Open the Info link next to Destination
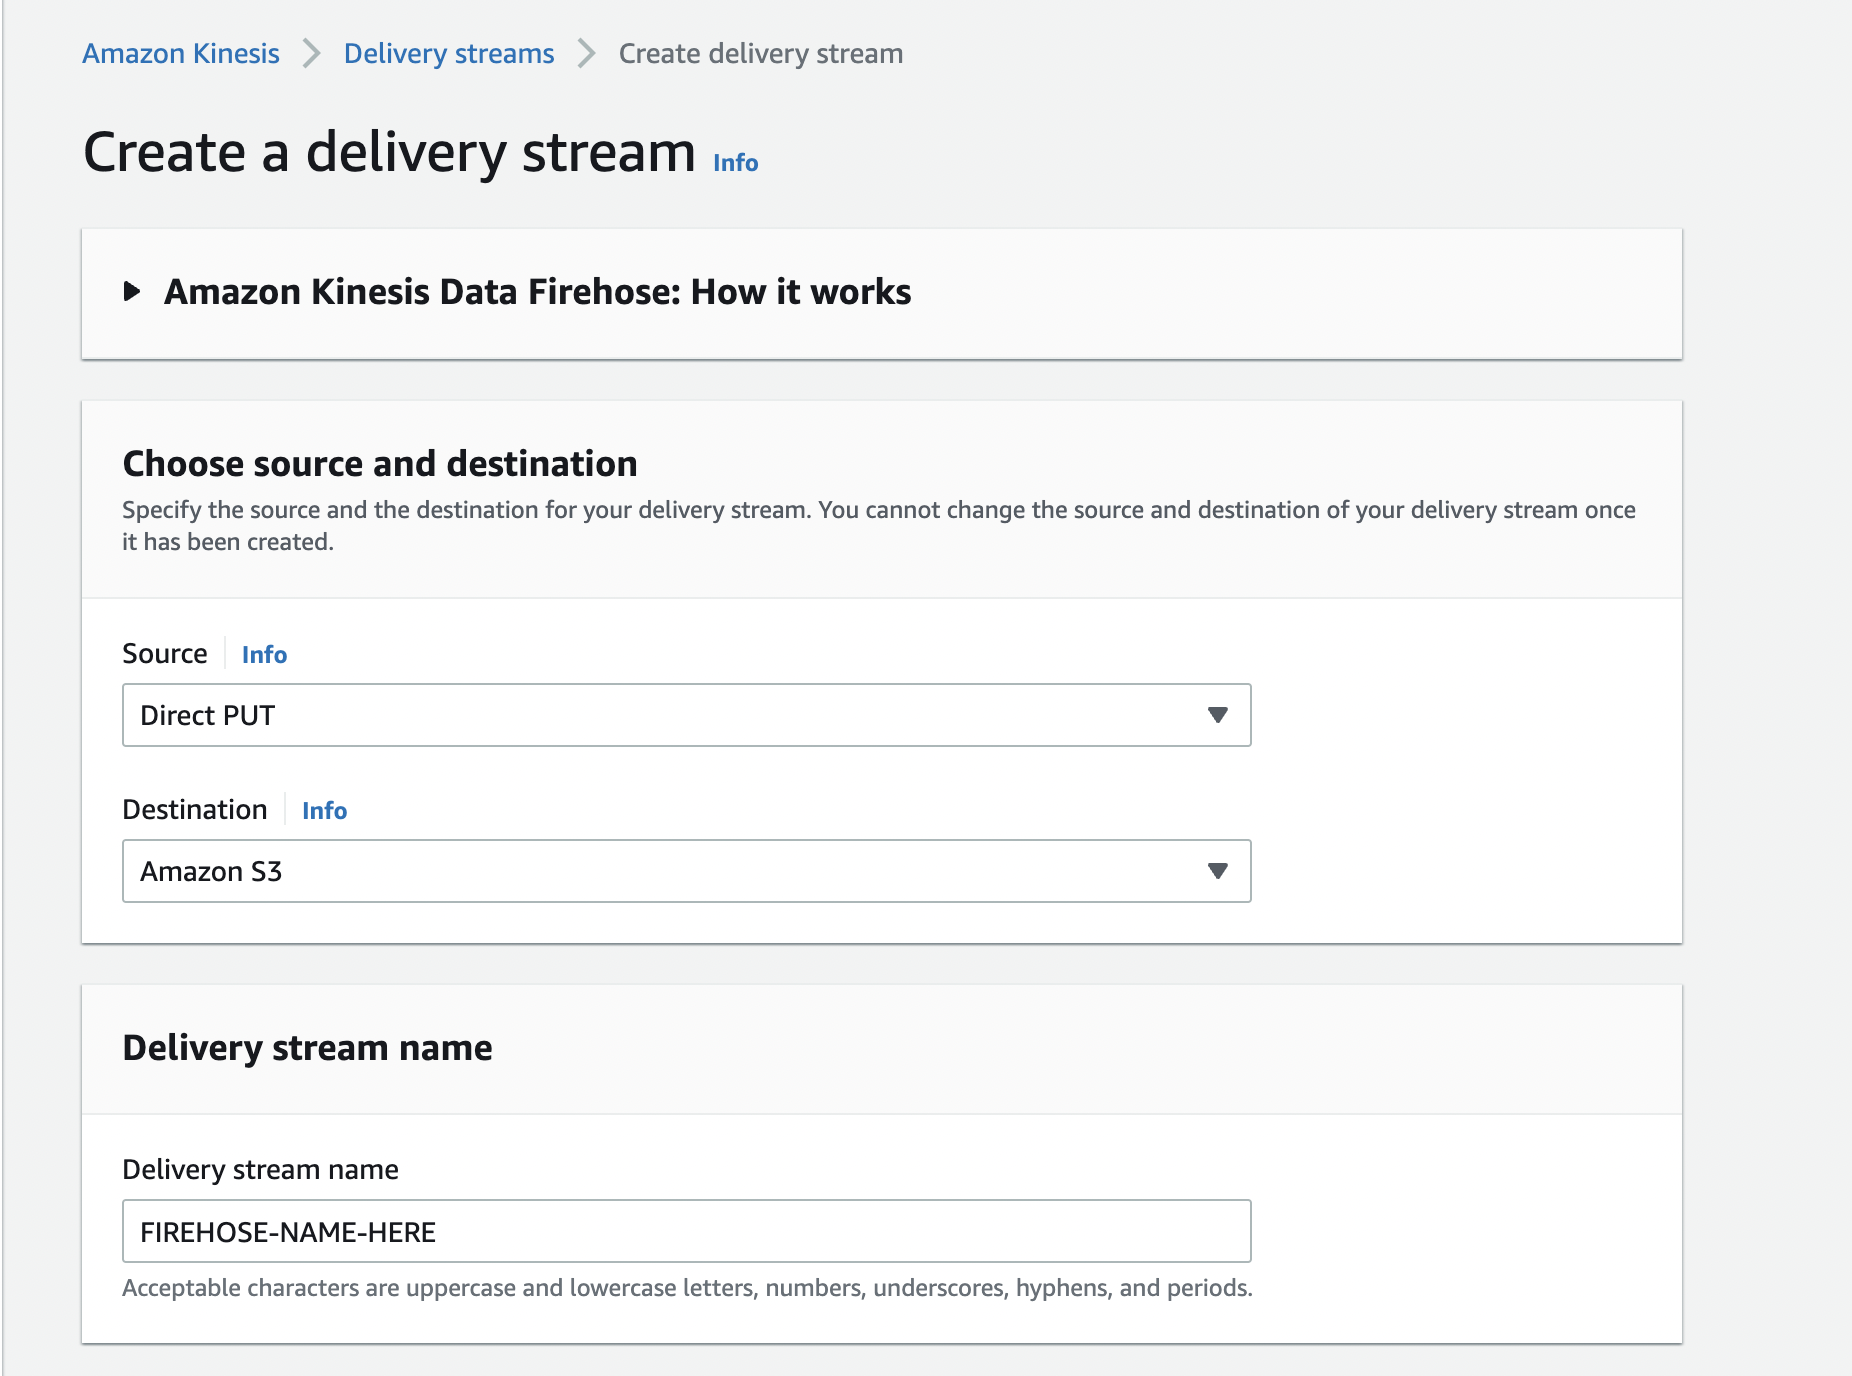This screenshot has width=1852, height=1376. (x=324, y=810)
